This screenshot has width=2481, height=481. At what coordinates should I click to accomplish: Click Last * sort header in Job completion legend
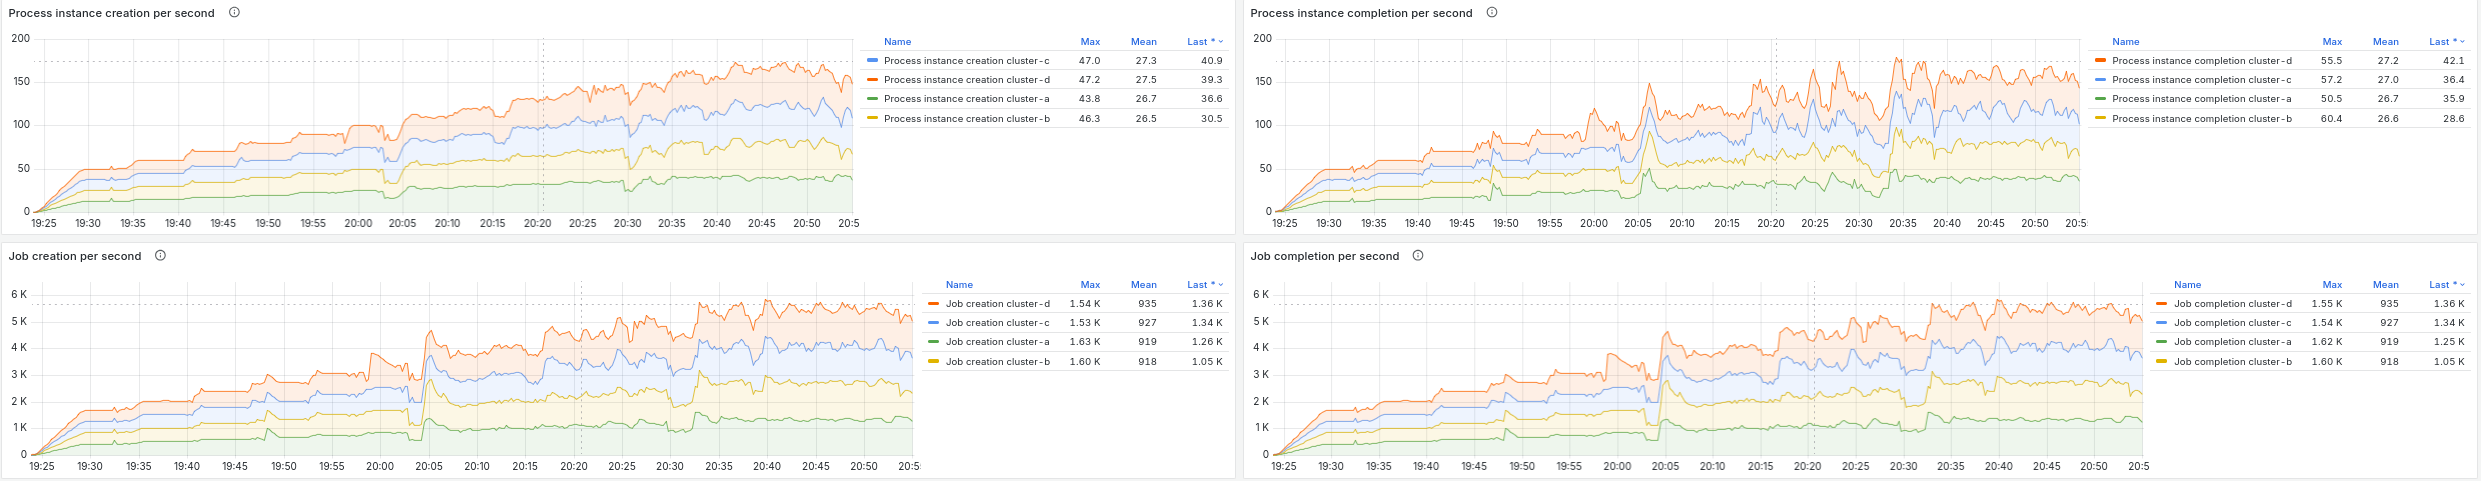(x=2446, y=284)
